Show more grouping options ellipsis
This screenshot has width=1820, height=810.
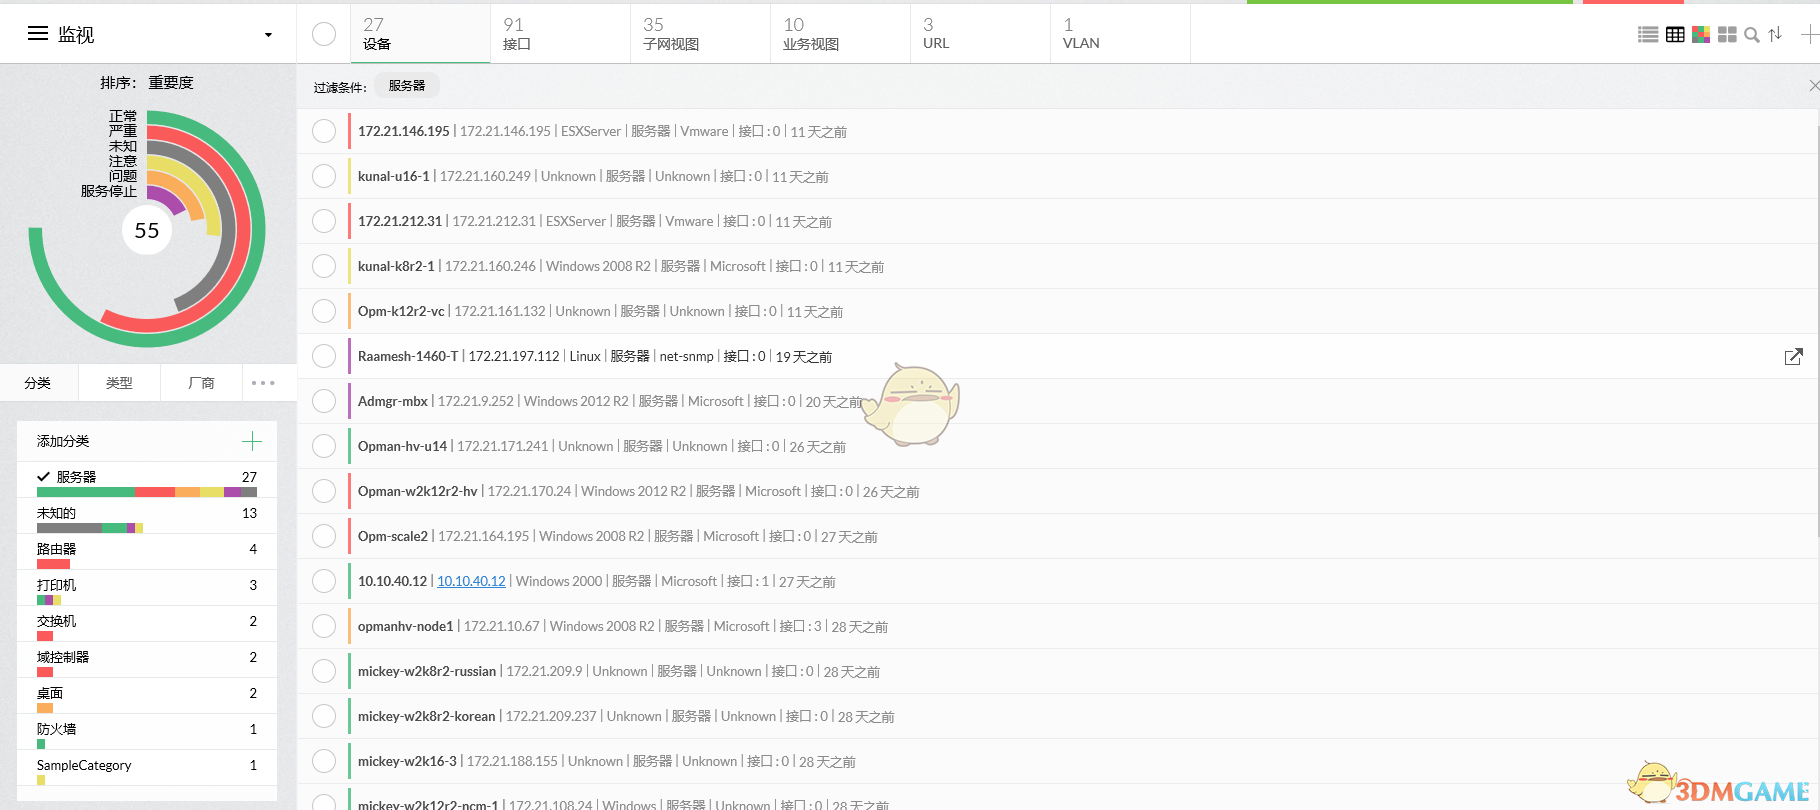pyautogui.click(x=263, y=383)
